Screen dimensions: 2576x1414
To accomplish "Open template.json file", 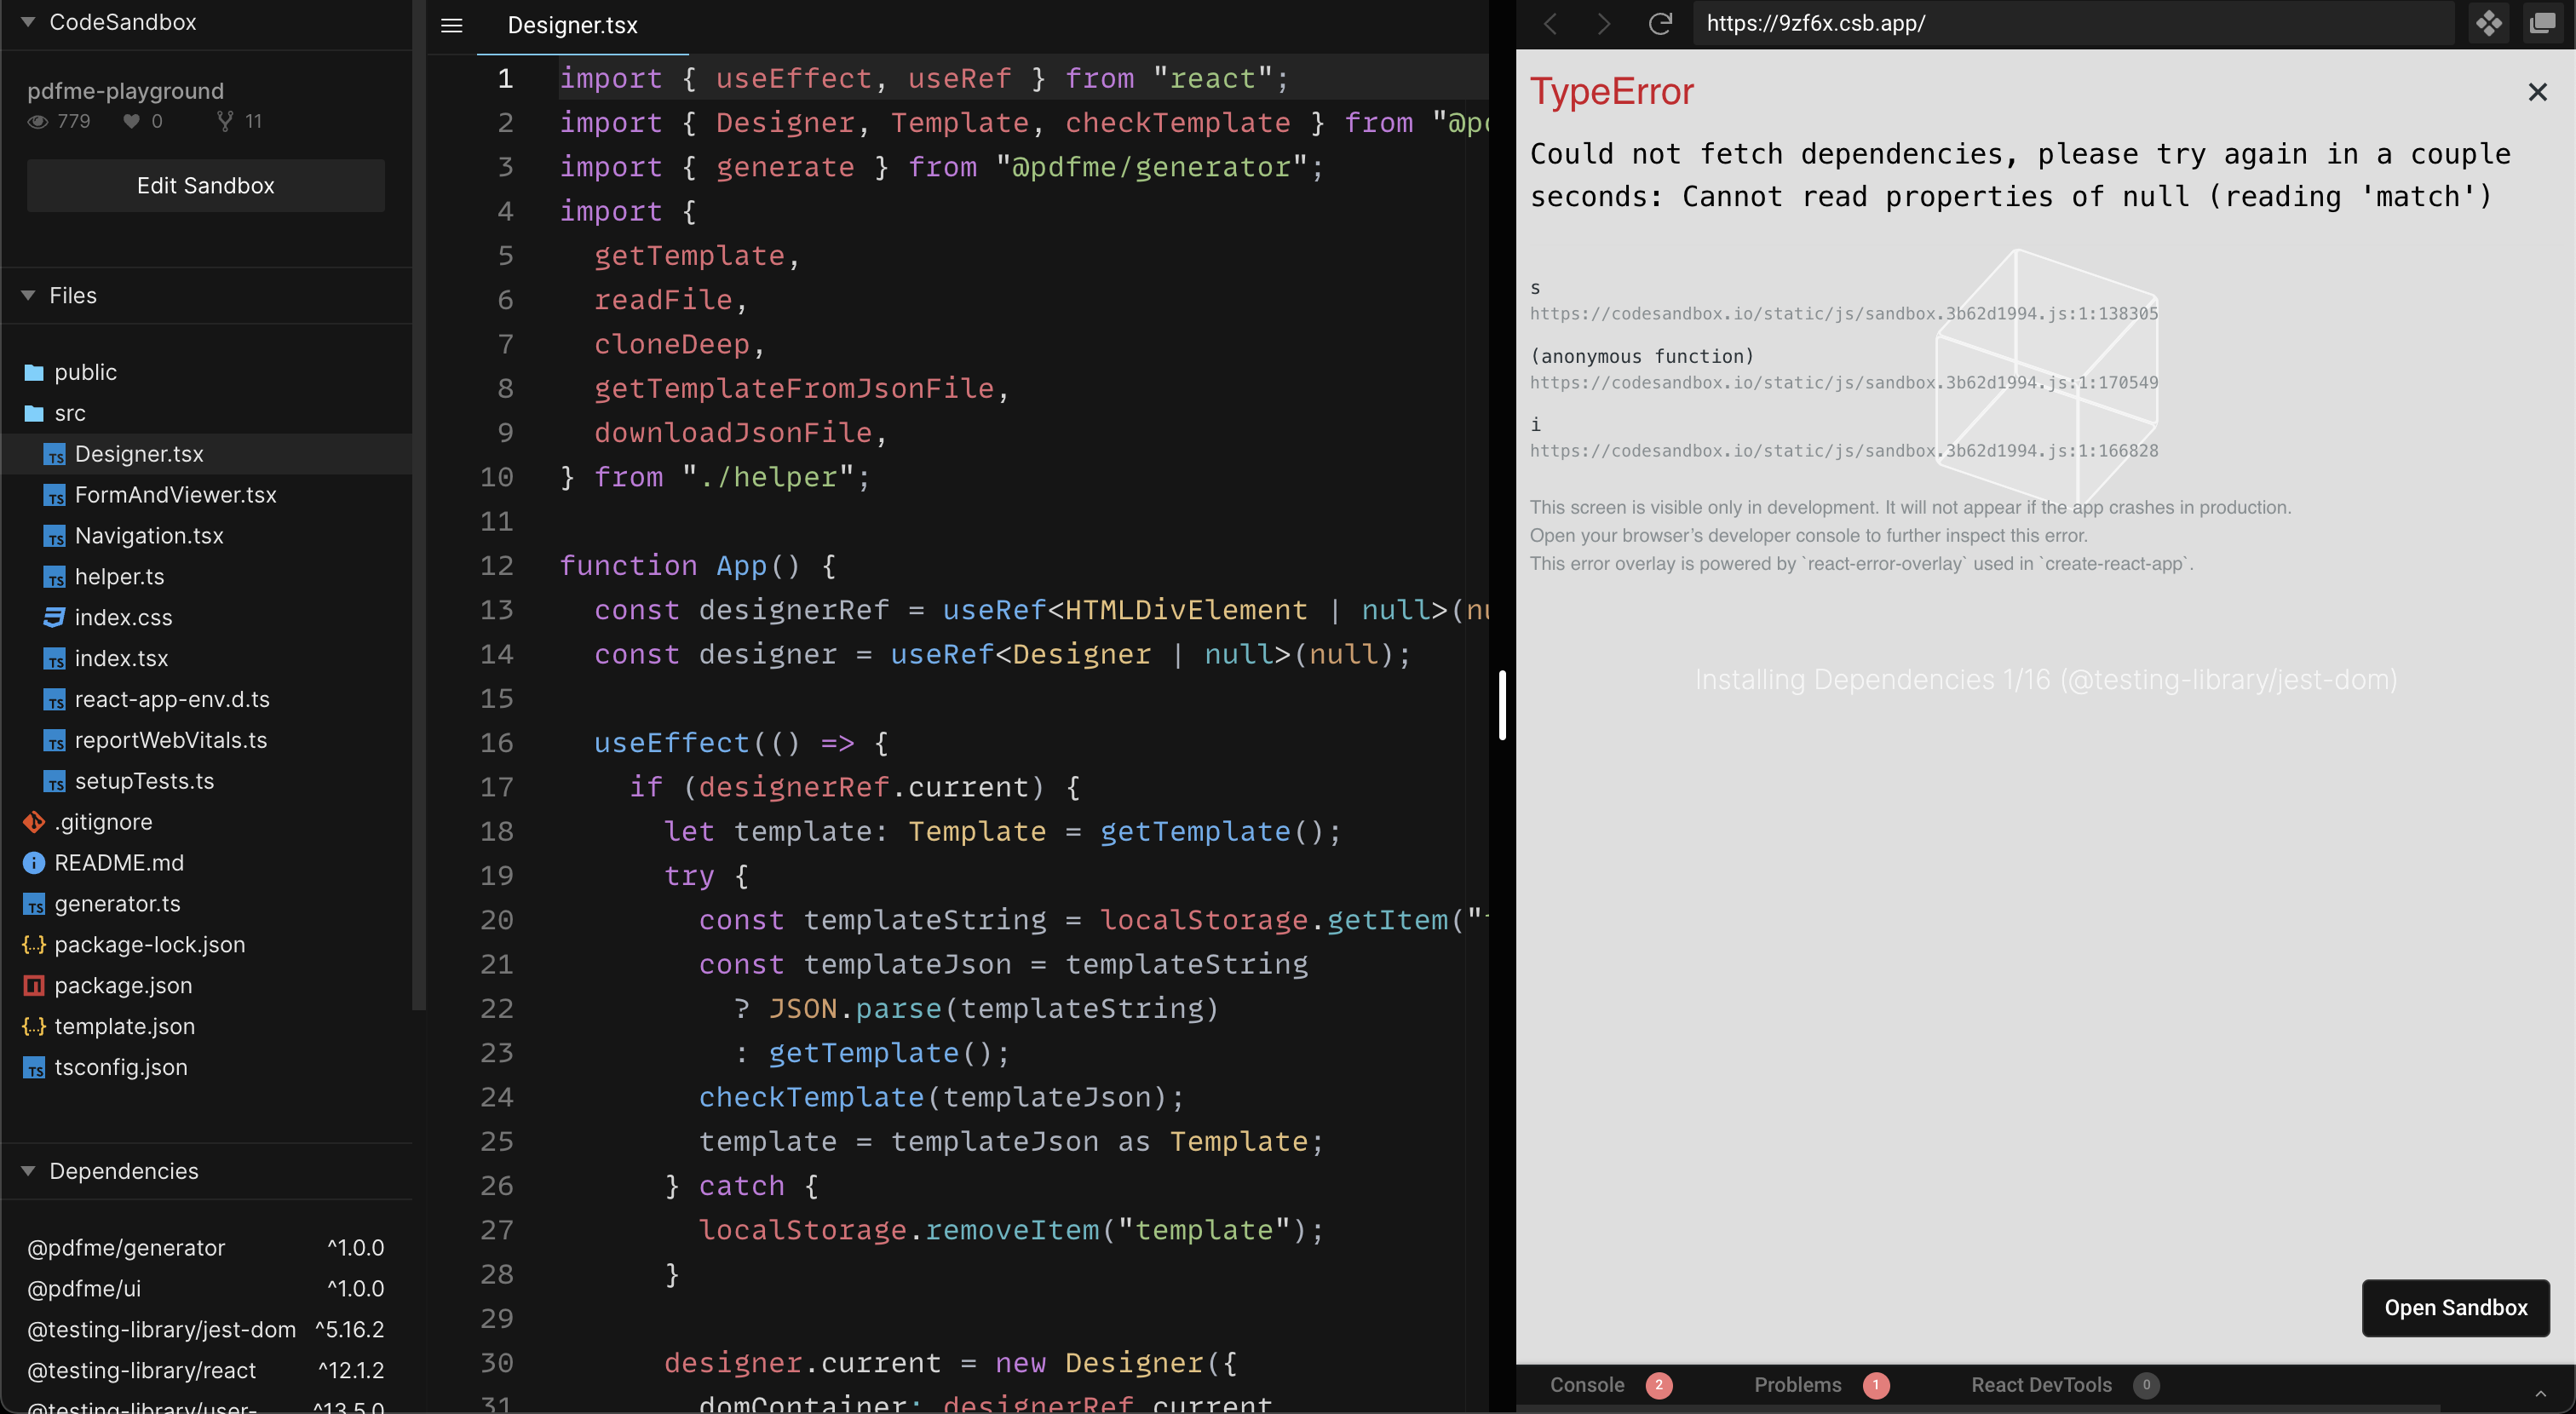I will click(x=206, y=1027).
